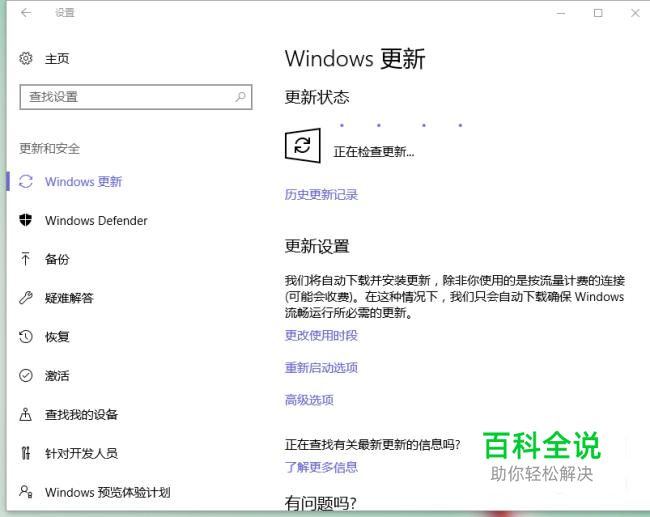This screenshot has height=517, width=650.
Task: Click the sync icon beside Windows 更新
Action: coord(26,182)
